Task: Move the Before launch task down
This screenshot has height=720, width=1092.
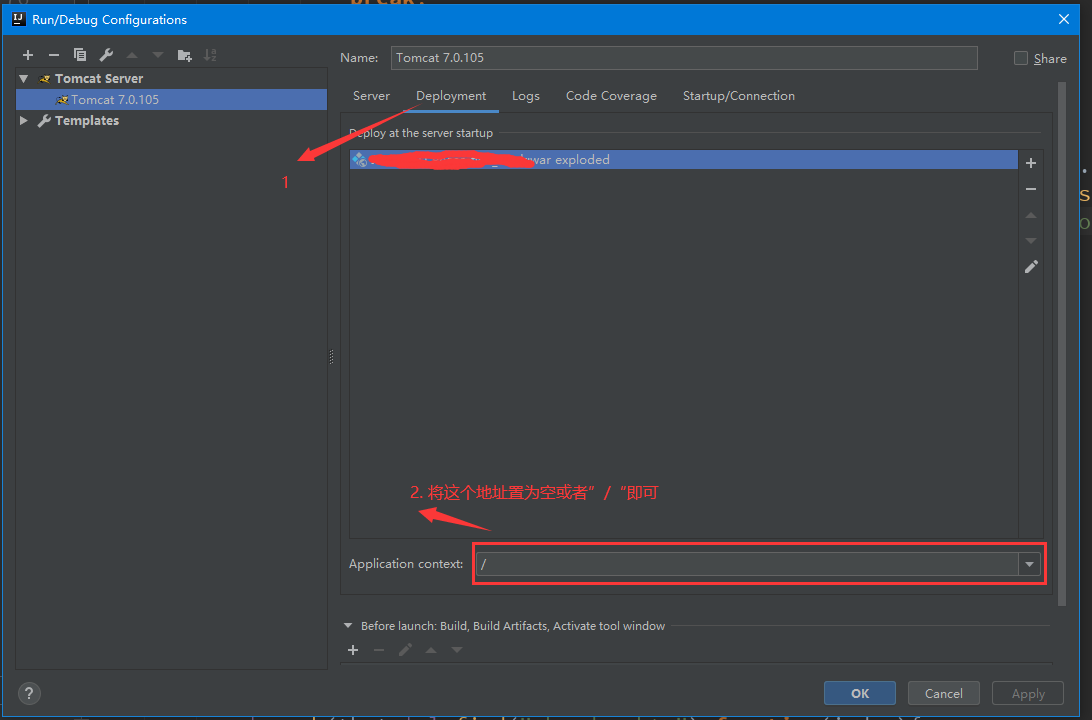Action: (457, 650)
